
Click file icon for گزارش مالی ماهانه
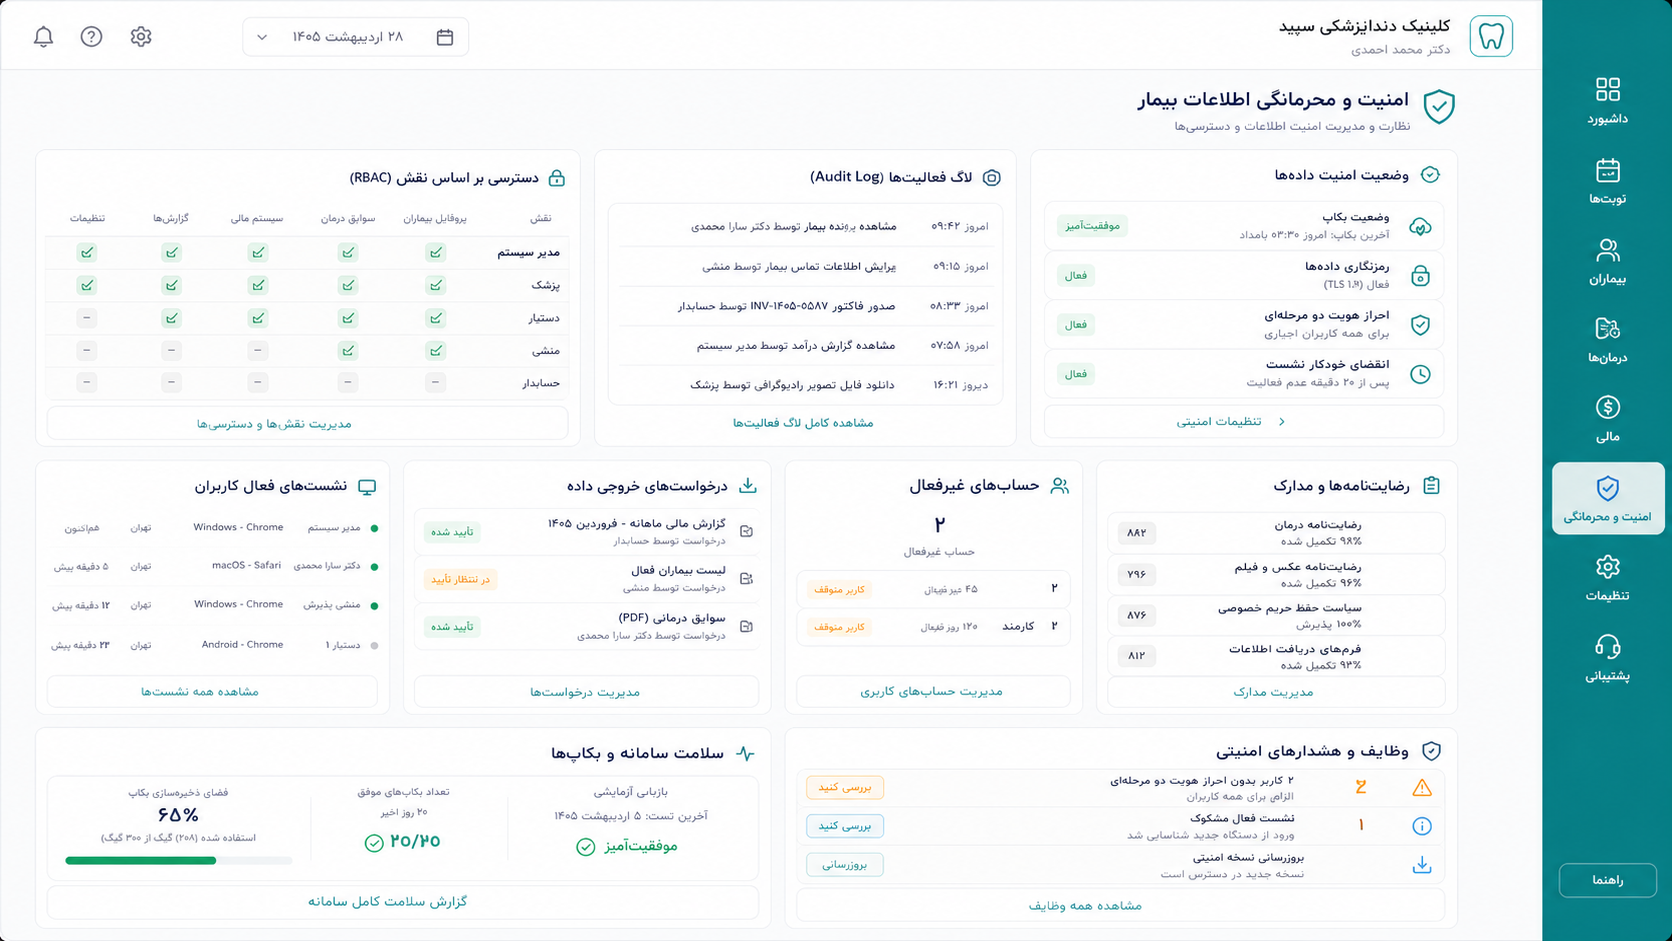tap(746, 531)
